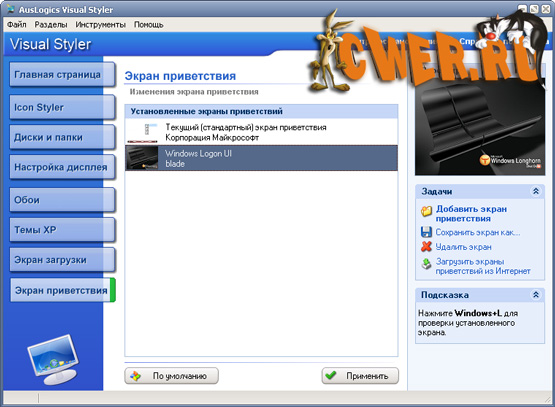Click the red X delete icon

point(427,246)
